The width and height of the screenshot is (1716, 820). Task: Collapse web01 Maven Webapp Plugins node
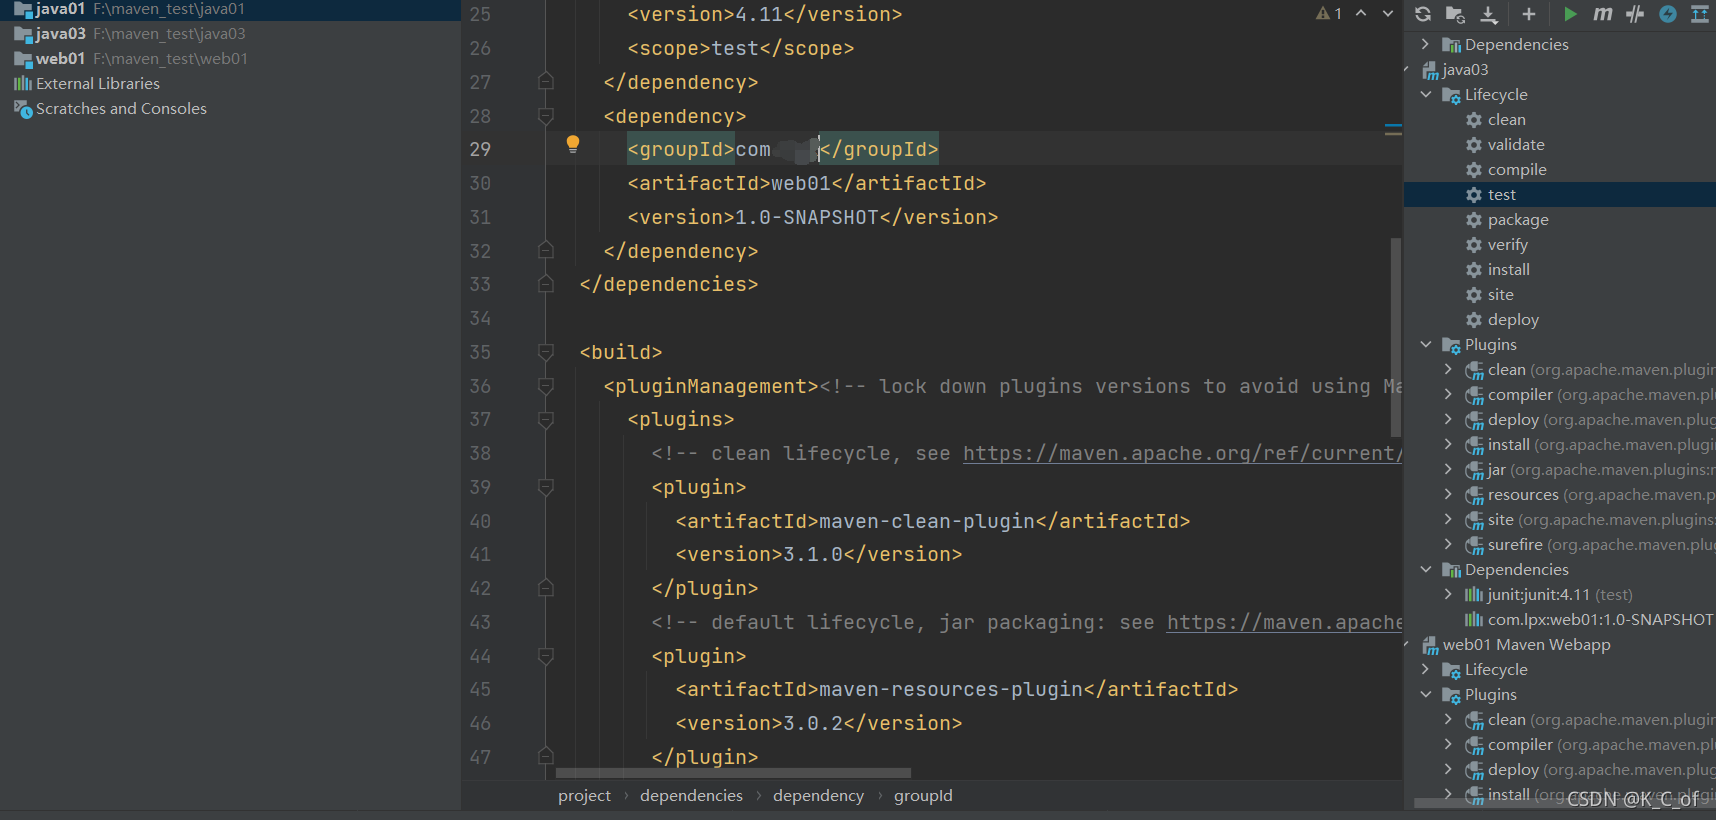1426,694
